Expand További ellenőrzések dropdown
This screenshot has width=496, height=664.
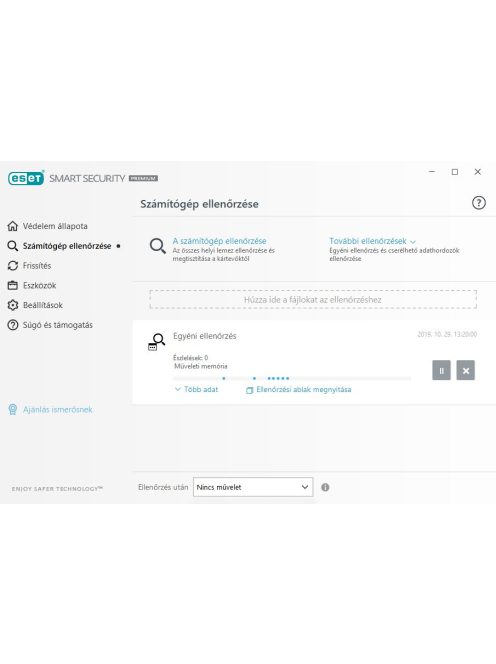point(372,241)
